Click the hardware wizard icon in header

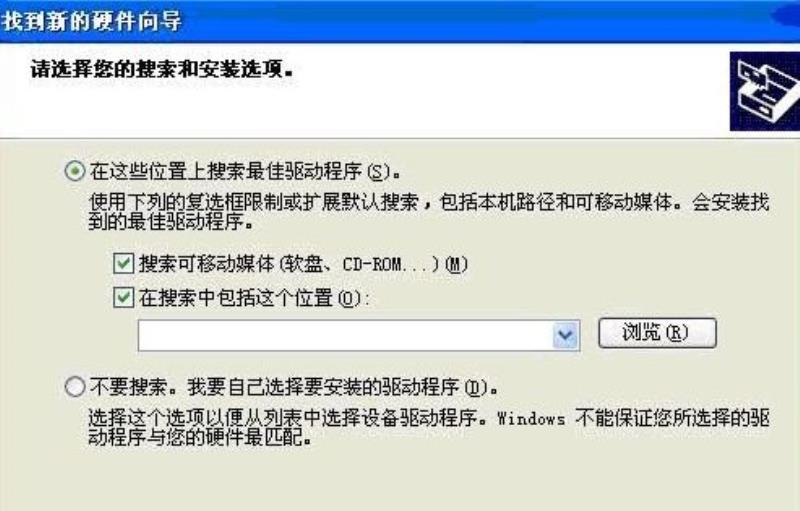(765, 92)
